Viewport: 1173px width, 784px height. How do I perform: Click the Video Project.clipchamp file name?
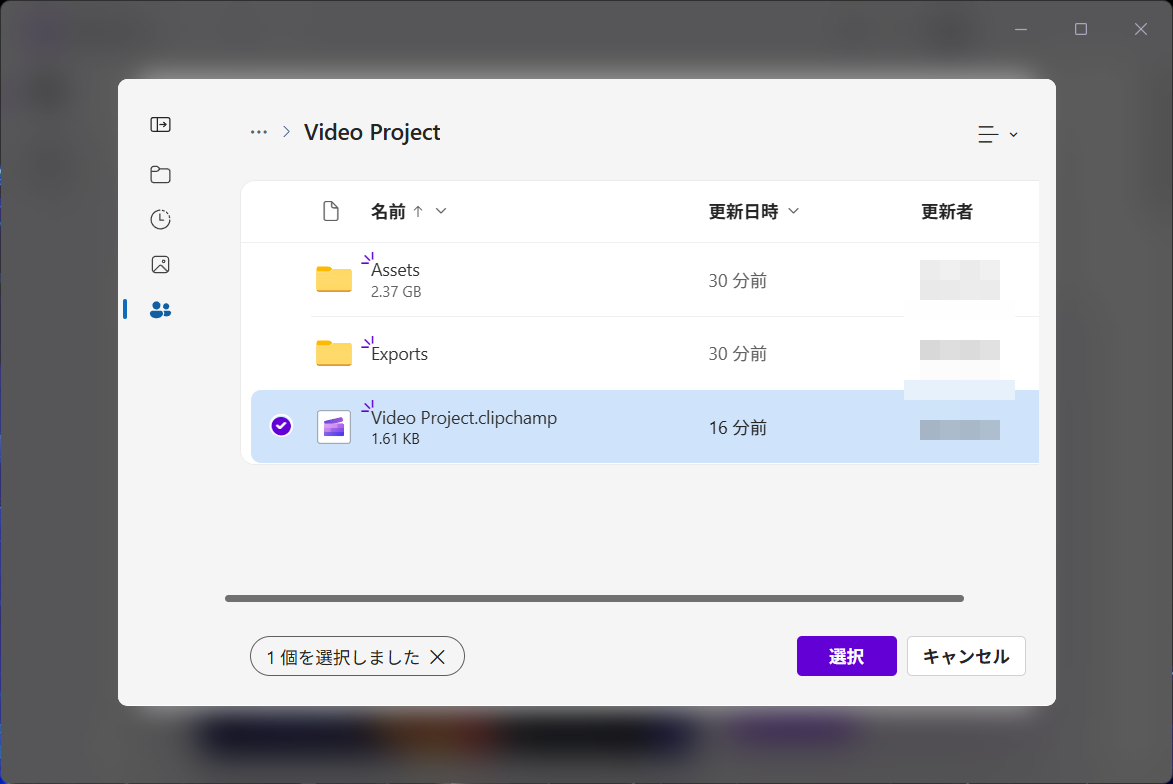click(464, 417)
